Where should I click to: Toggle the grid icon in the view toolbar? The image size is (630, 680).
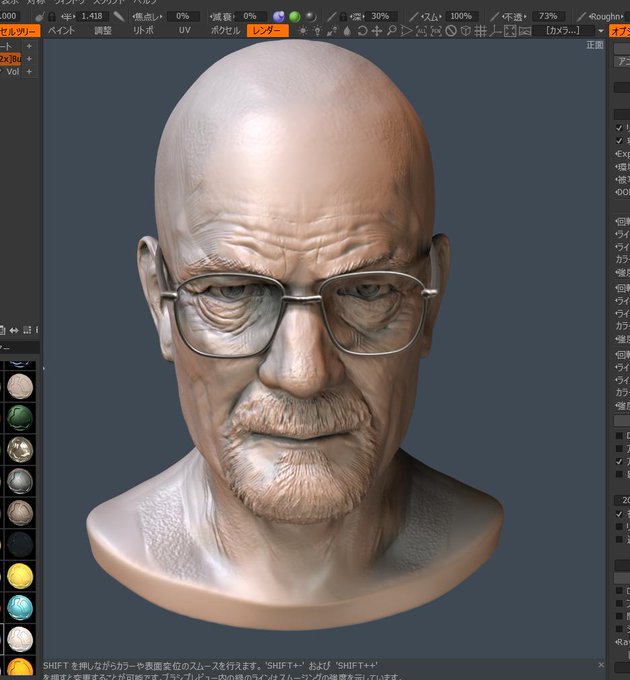pos(480,31)
